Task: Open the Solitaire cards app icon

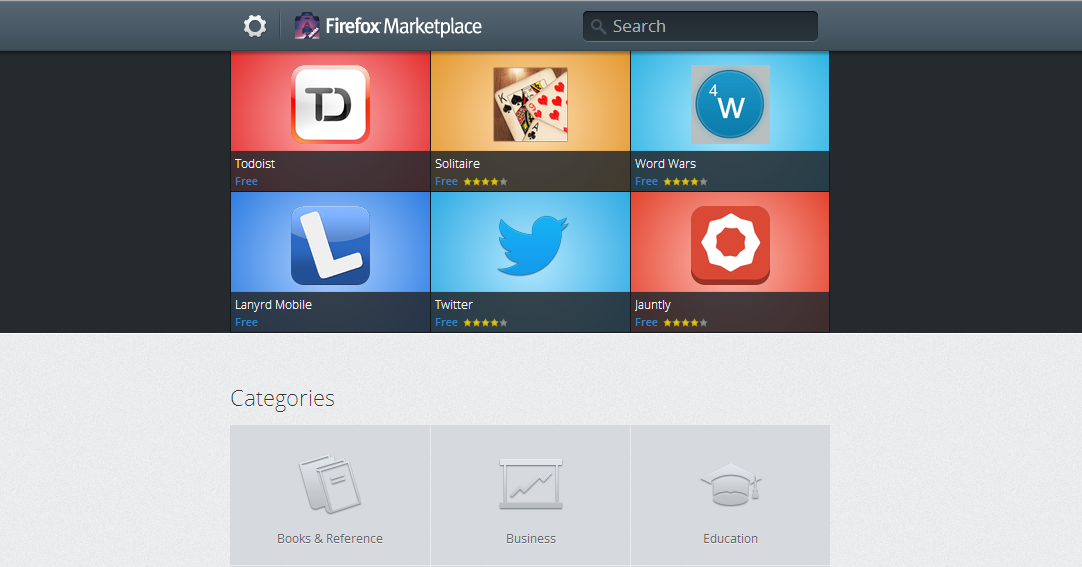Action: coord(530,104)
